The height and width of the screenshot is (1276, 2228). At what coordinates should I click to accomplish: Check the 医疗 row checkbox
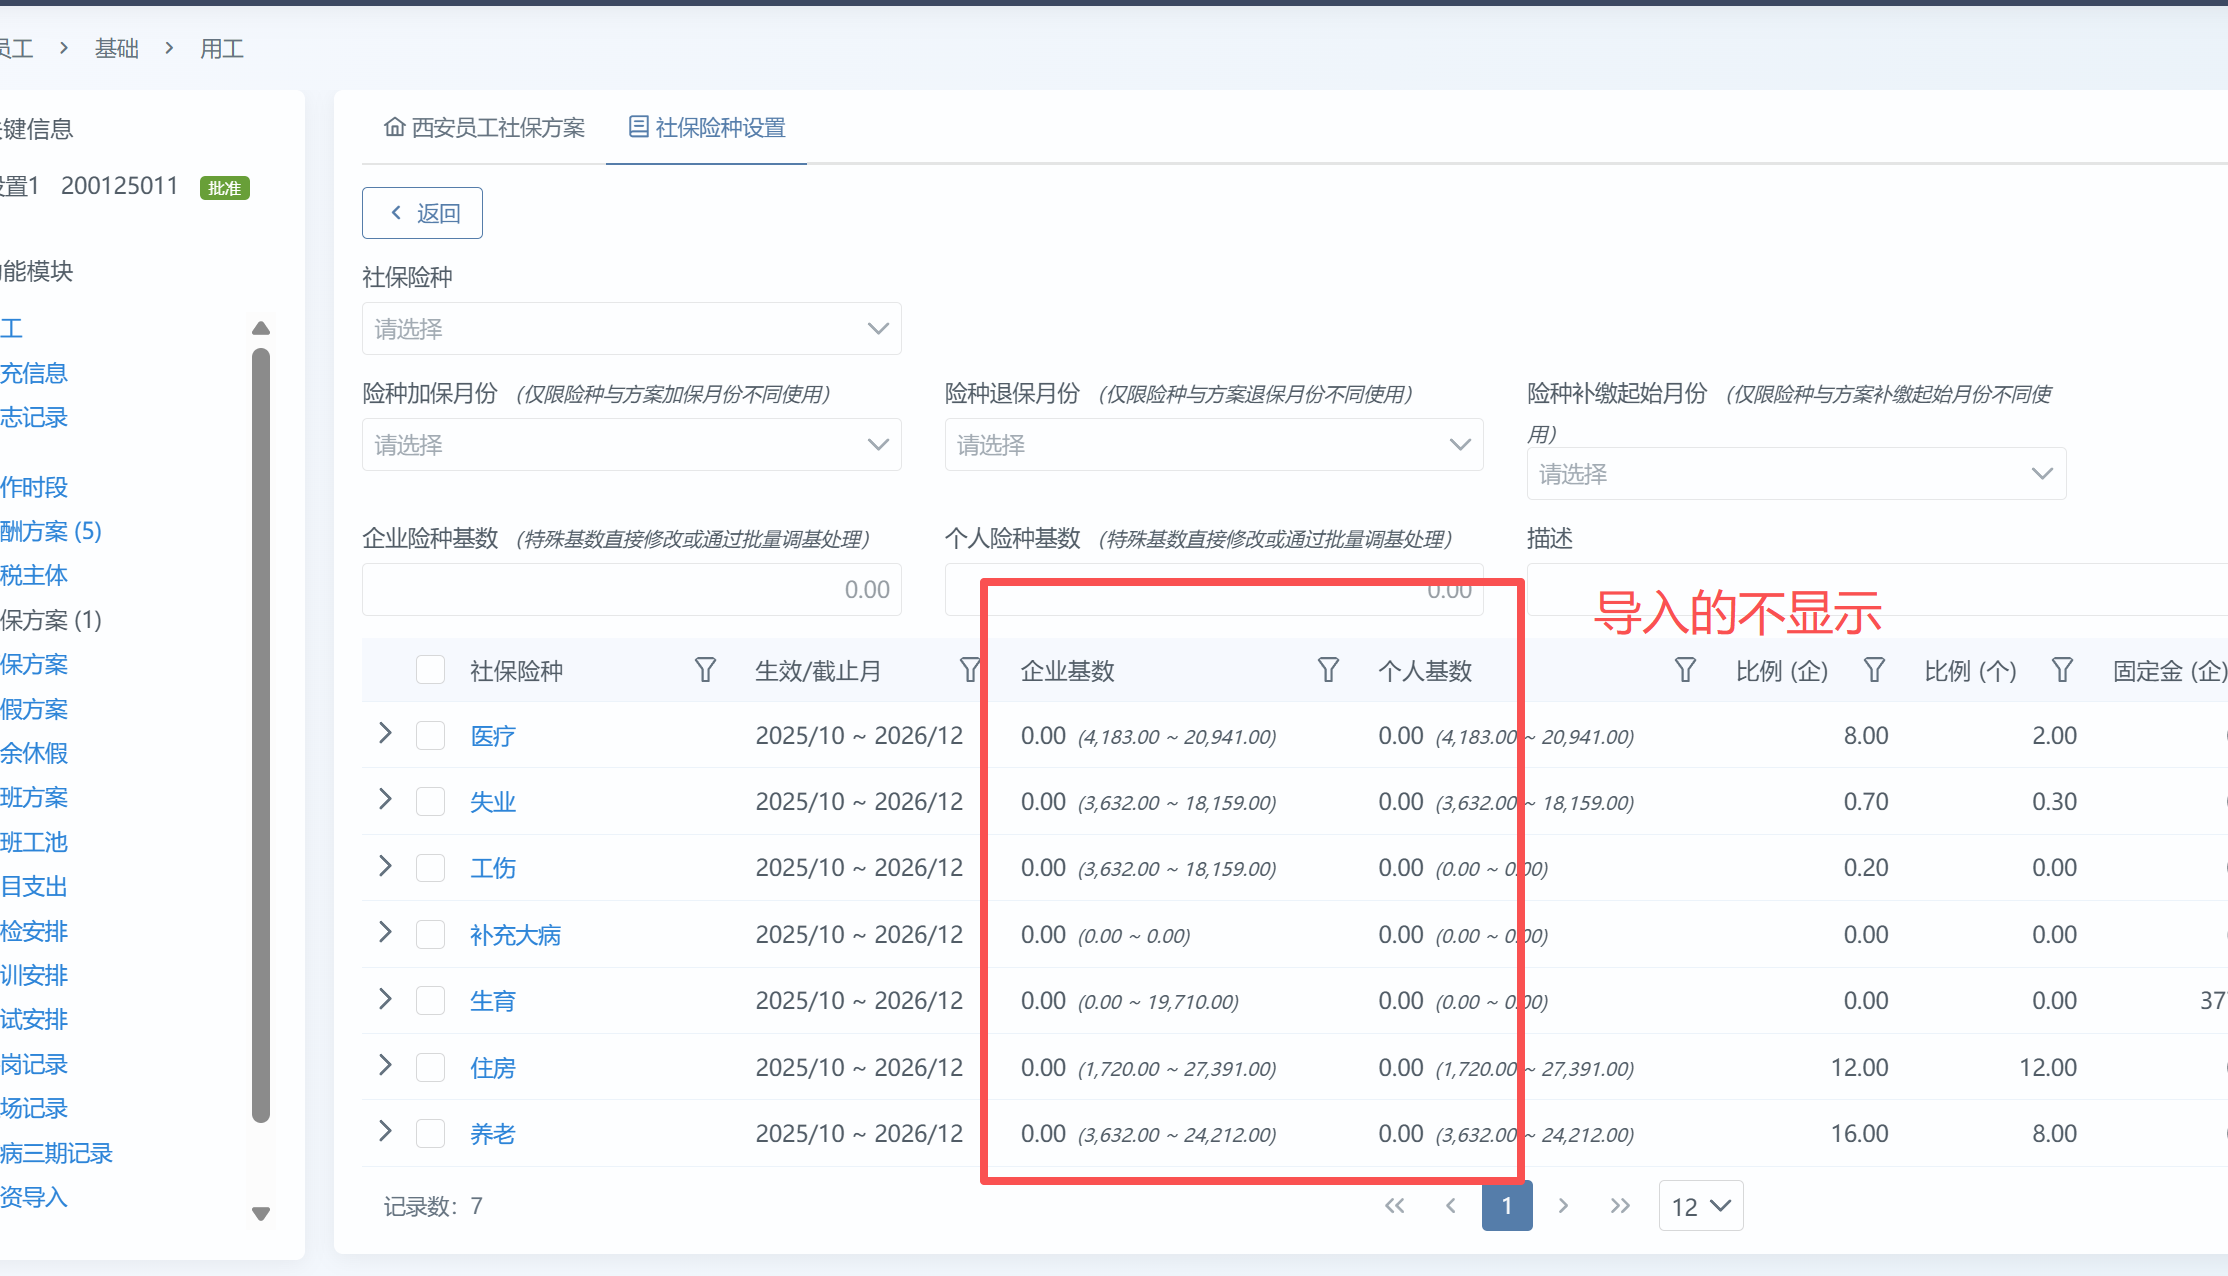430,736
